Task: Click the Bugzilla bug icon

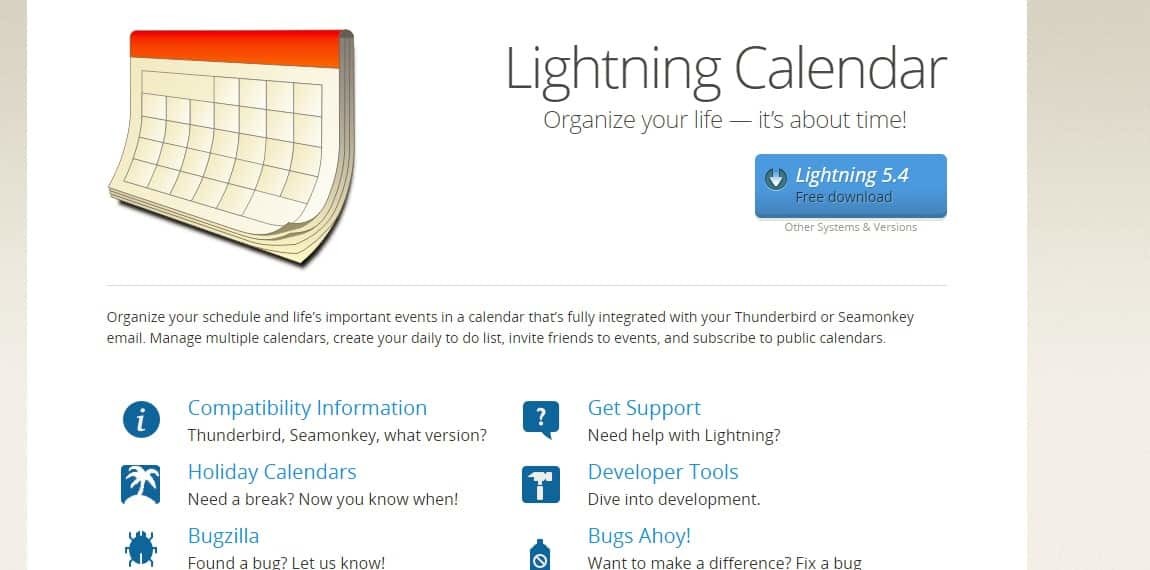Action: tap(141, 549)
